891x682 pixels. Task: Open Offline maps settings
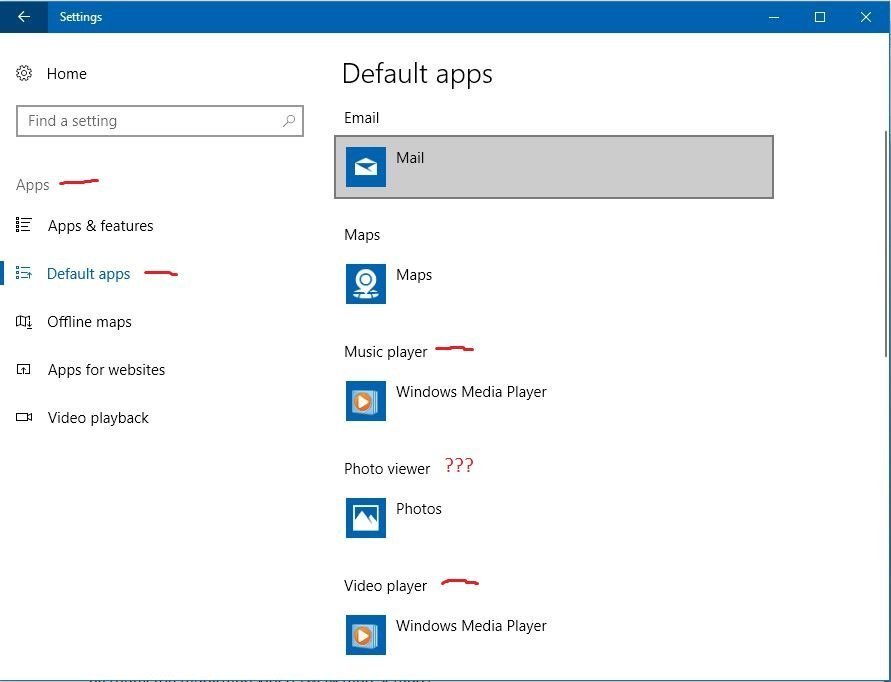[x=89, y=322]
